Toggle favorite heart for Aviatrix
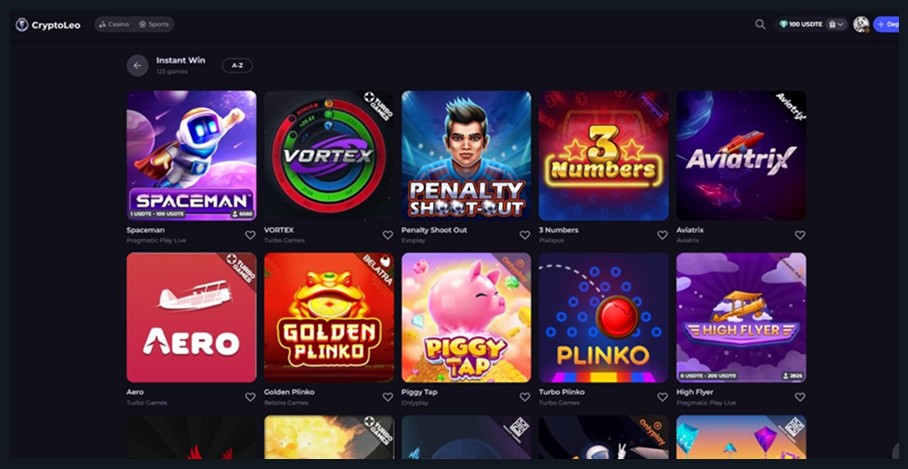908x469 pixels. coord(800,235)
